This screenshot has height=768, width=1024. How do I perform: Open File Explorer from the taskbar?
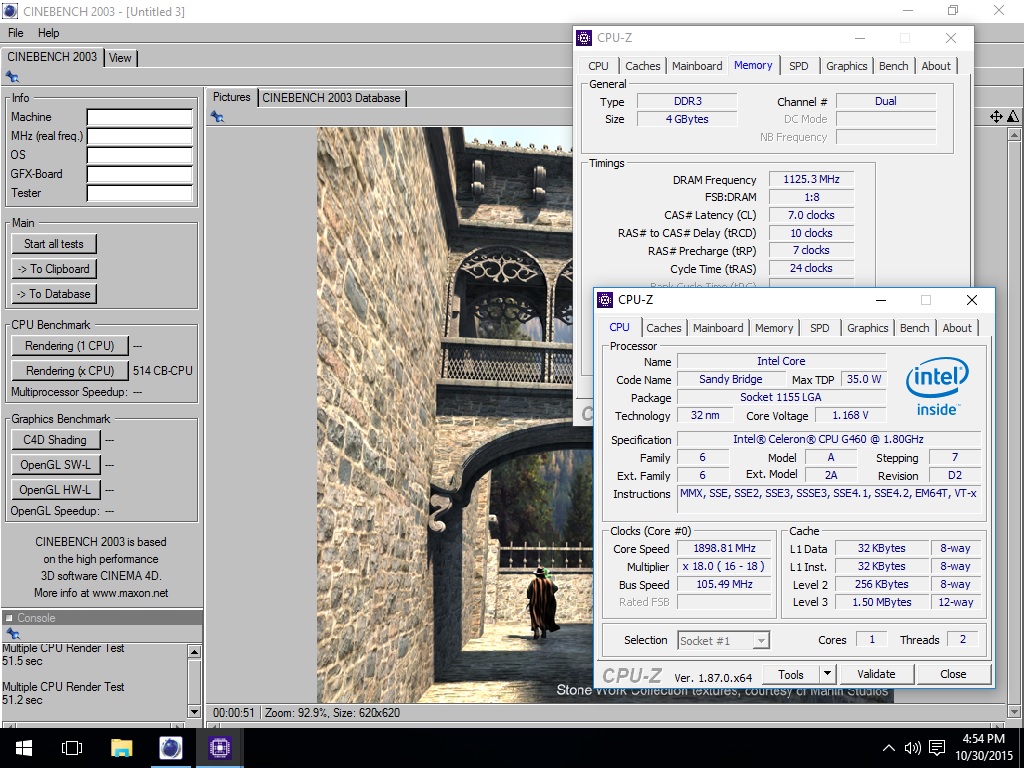point(121,748)
